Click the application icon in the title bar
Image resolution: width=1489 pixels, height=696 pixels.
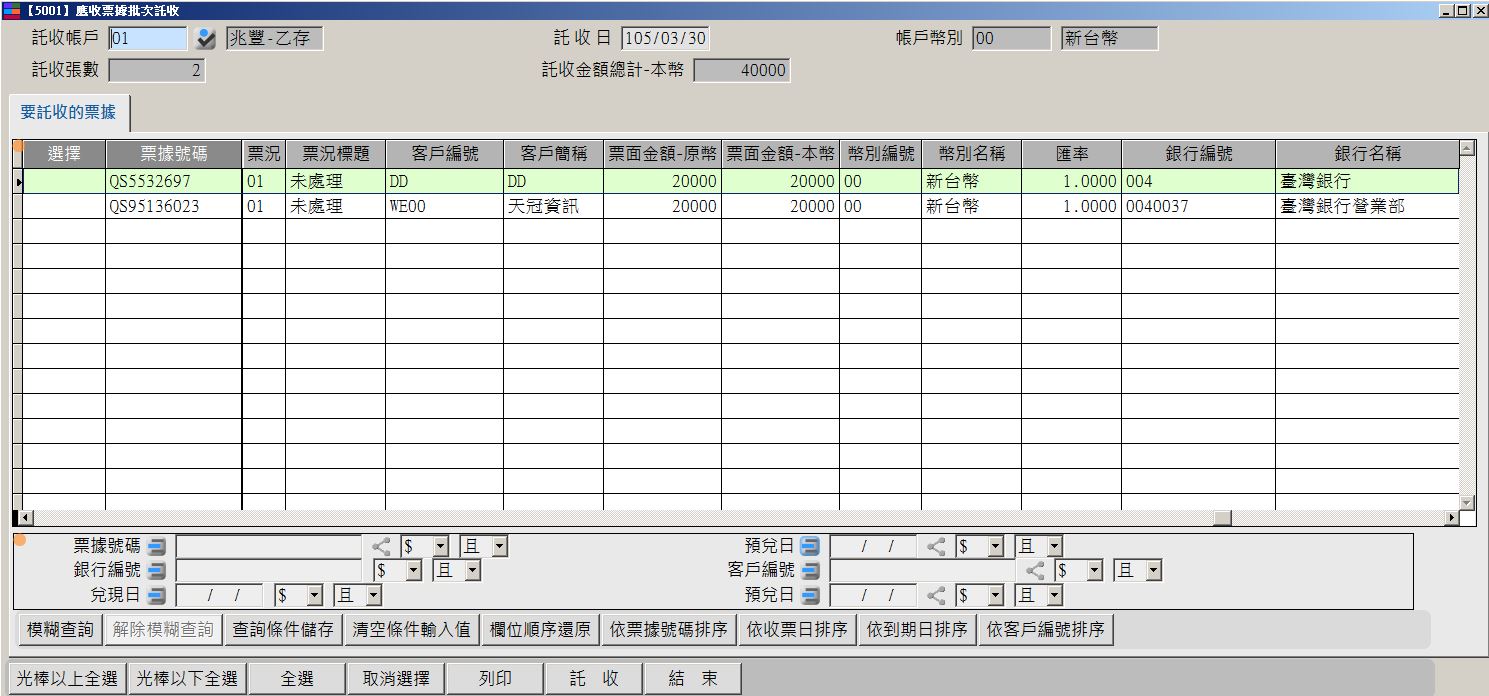tap(11, 10)
